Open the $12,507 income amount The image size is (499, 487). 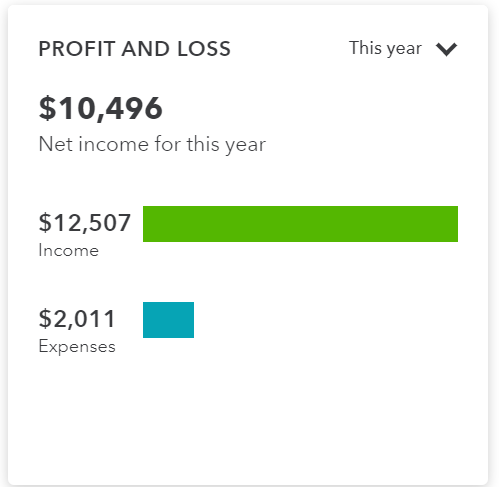tap(84, 223)
